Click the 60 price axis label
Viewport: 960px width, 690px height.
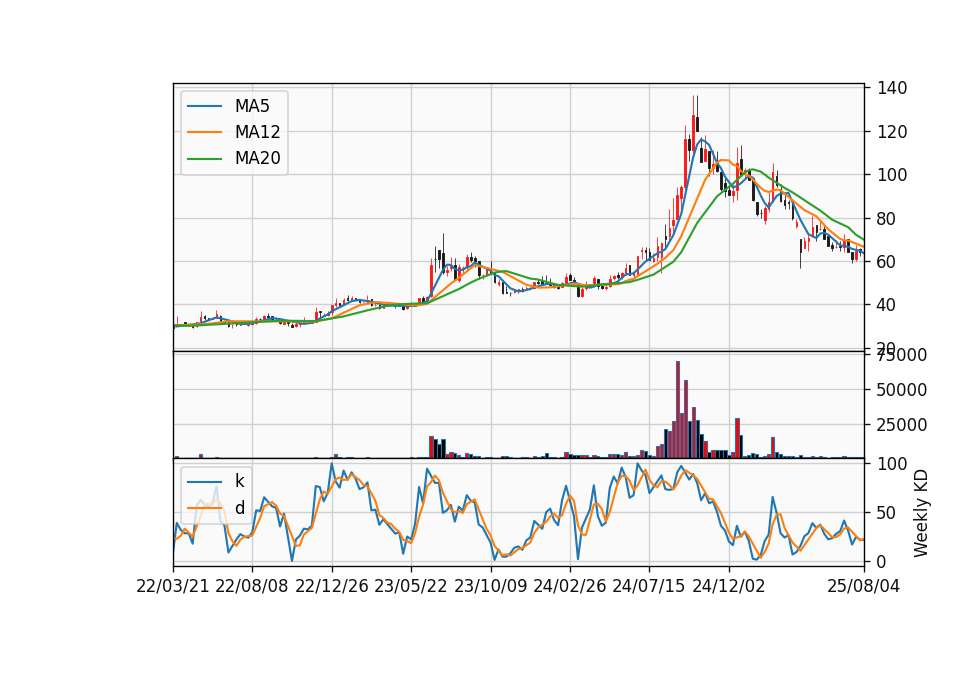[x=887, y=261]
